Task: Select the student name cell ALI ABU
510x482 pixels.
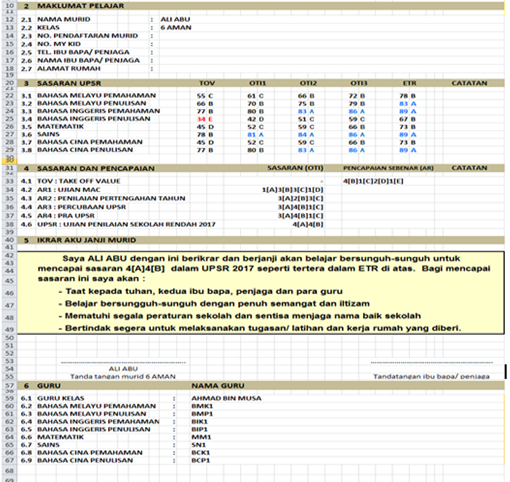Action: [175, 19]
